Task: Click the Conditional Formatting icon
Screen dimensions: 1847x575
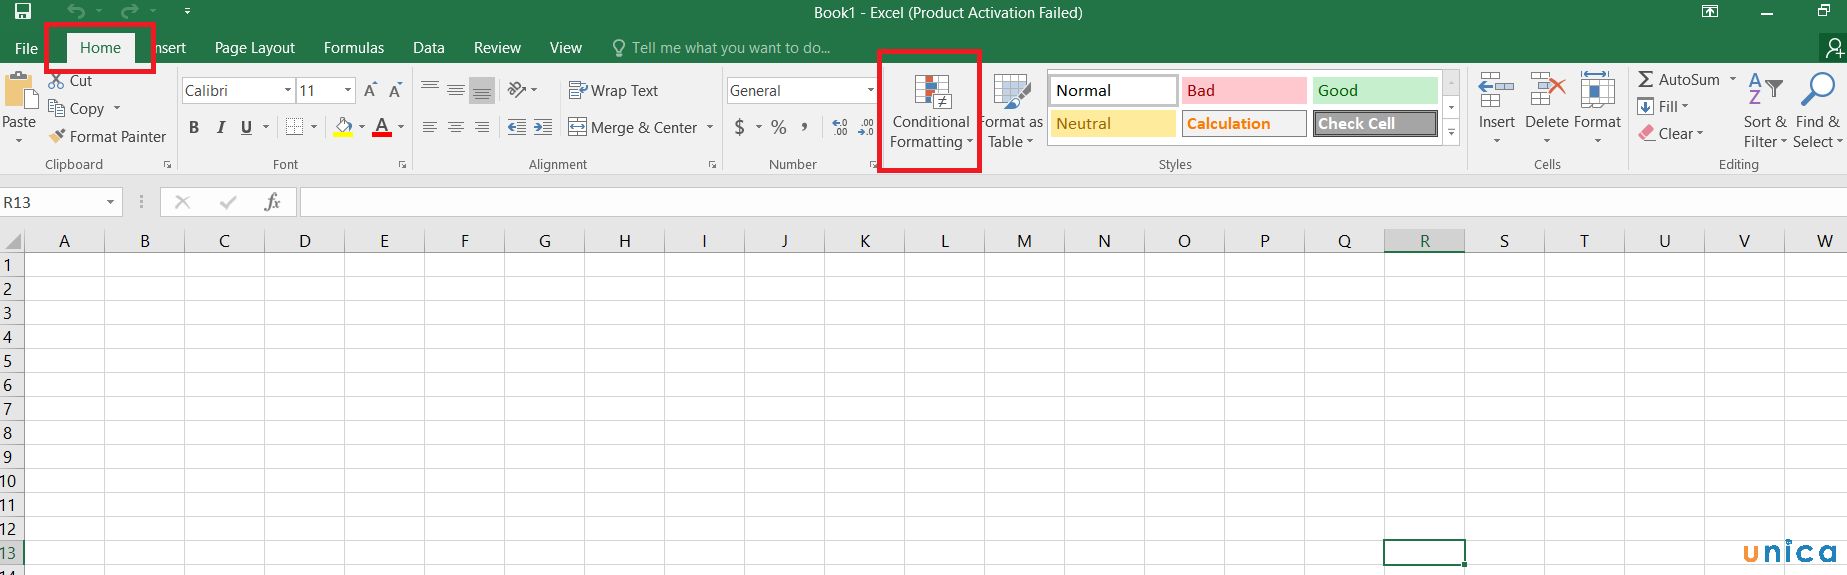Action: pyautogui.click(x=931, y=92)
